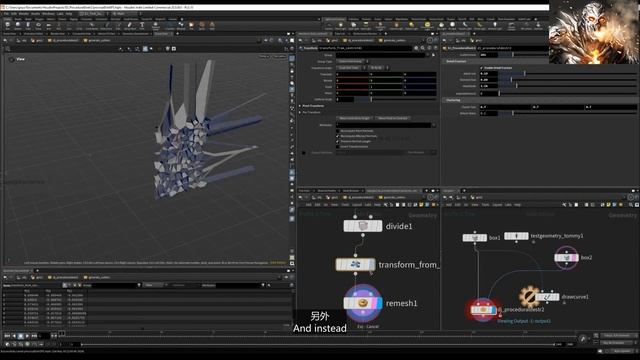Screen dimensions: 640x360
Task: Click the Attributes input field
Action: coord(383,125)
